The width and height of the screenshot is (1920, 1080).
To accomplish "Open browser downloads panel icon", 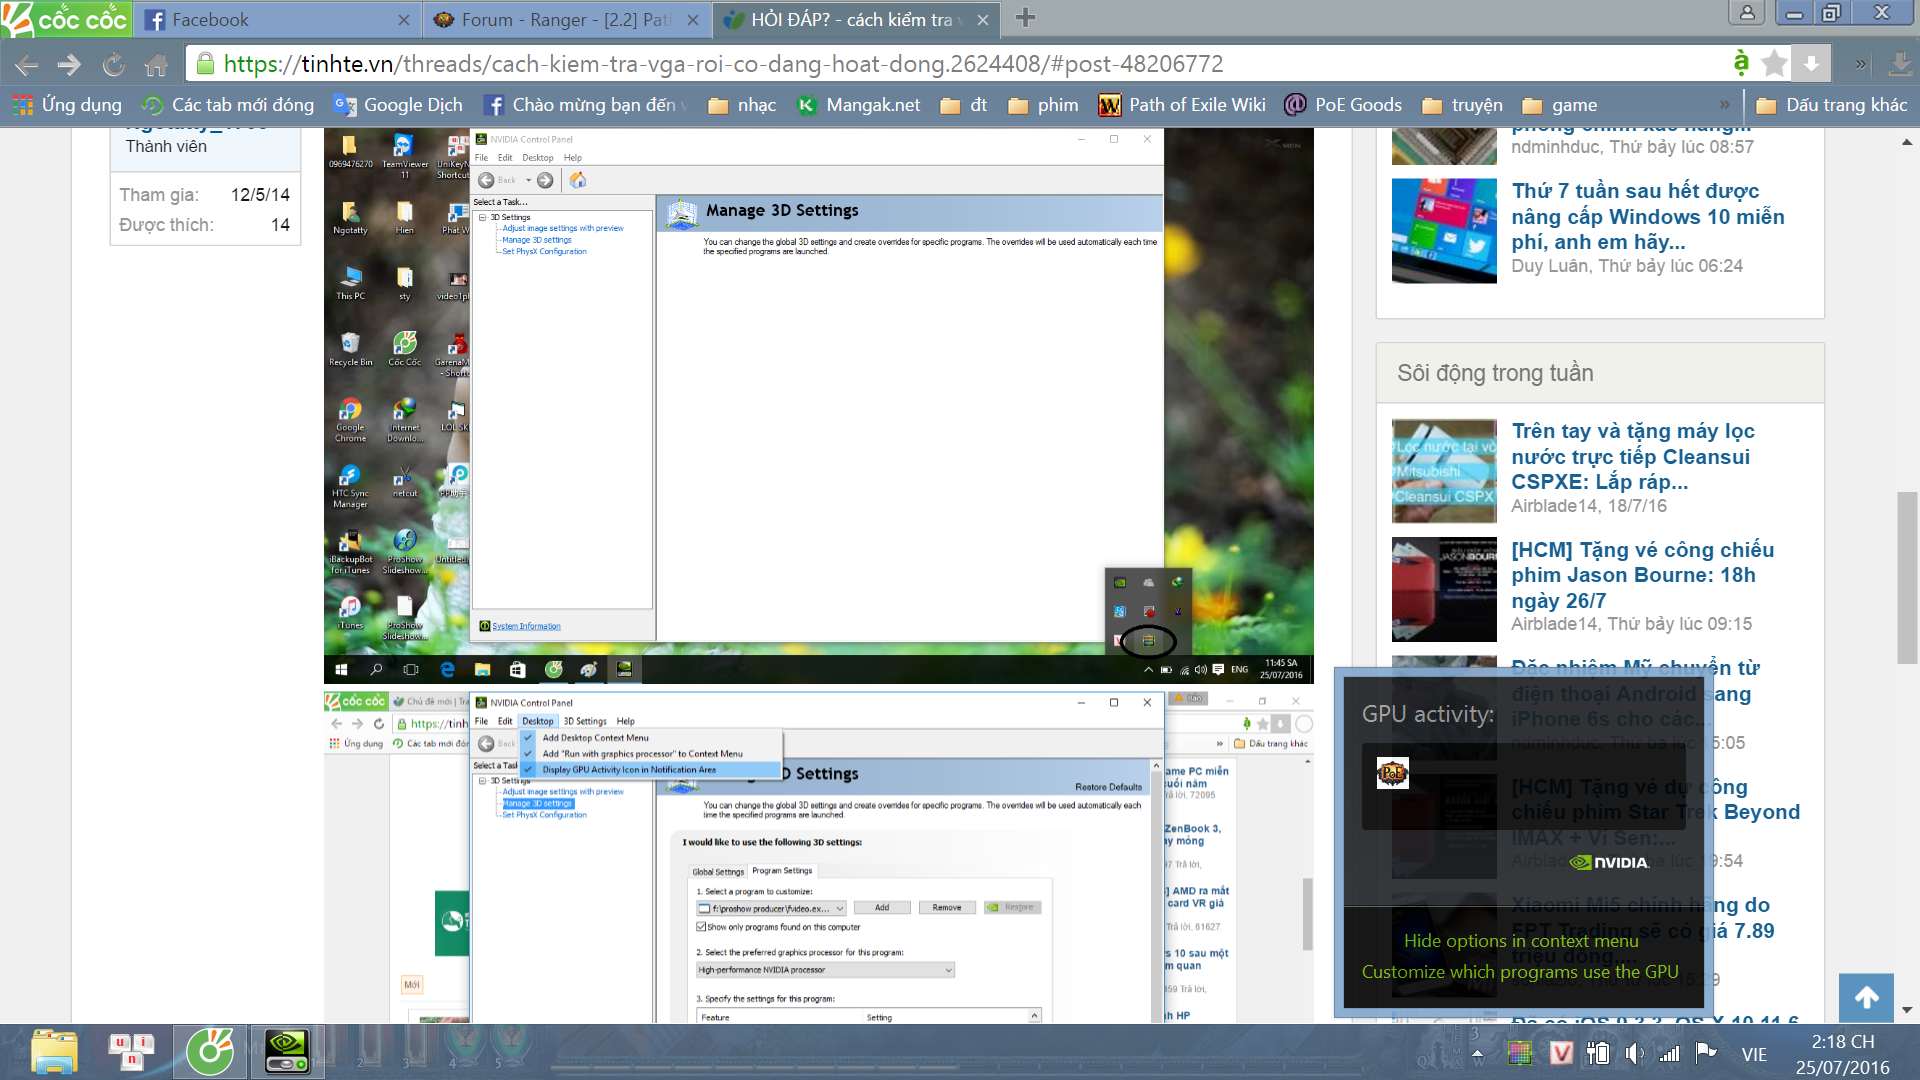I will [1899, 64].
